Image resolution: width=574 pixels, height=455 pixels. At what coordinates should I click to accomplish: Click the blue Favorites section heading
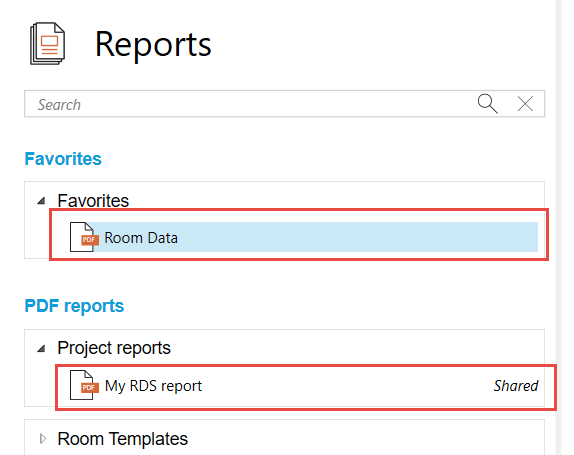pos(63,159)
